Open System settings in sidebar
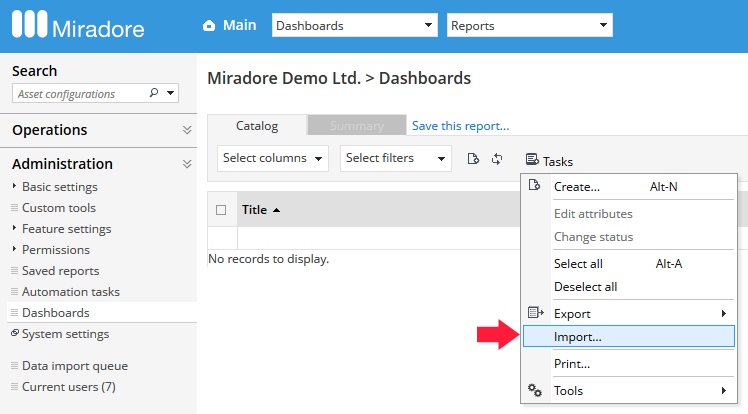Screen dimensions: 748x414 pos(65,333)
